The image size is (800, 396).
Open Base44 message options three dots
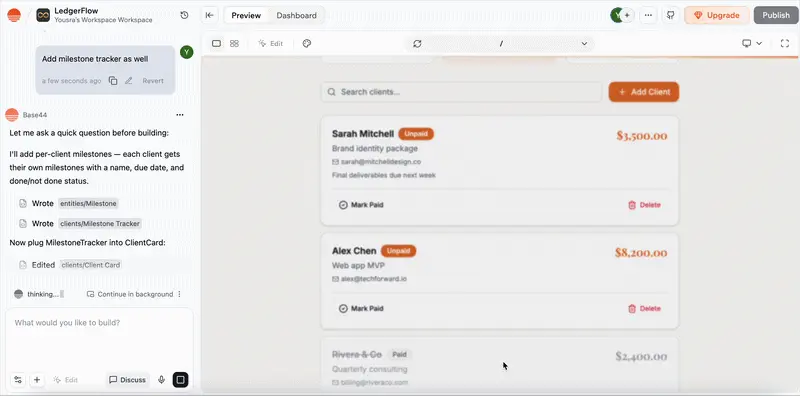(180, 115)
